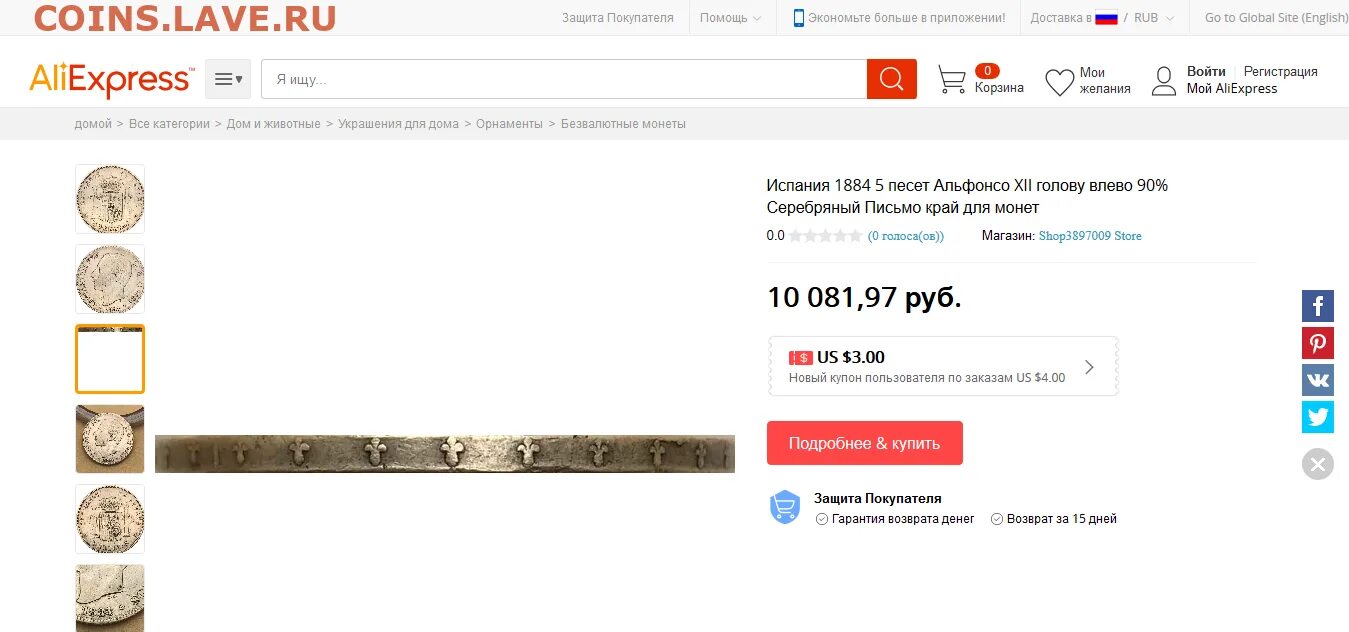Share on Facebook

(x=1317, y=306)
